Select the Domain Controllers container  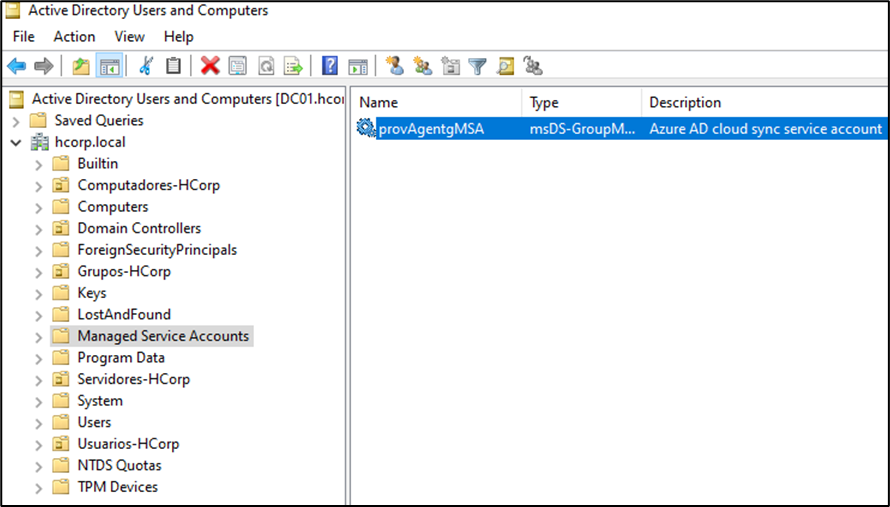coord(139,228)
